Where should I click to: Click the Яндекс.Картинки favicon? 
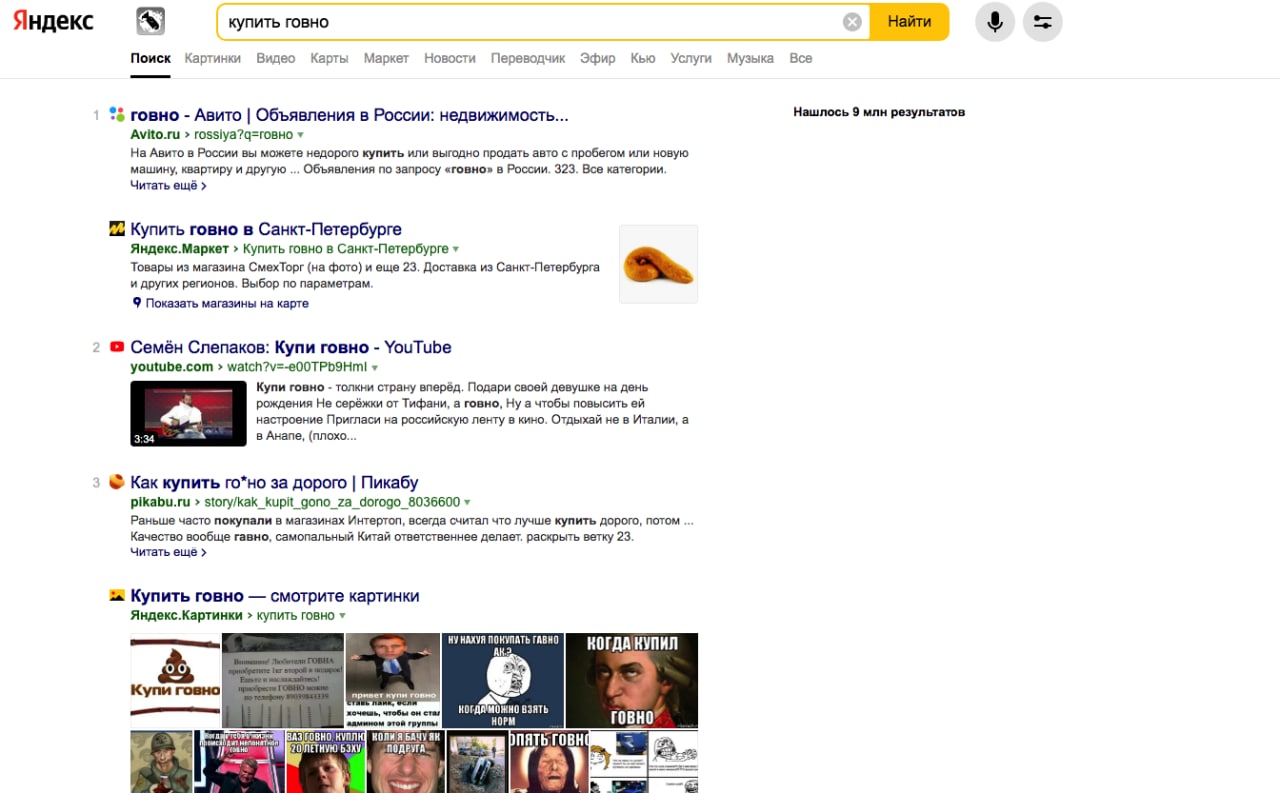117,595
